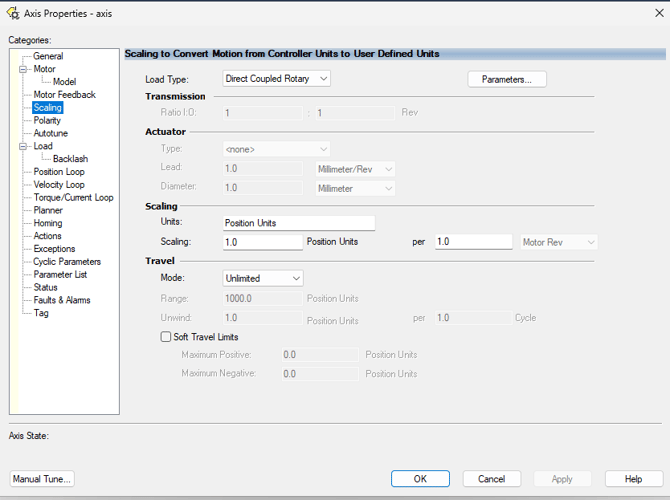Open the Manual Tune... dialog
The width and height of the screenshot is (670, 500).
tap(42, 479)
